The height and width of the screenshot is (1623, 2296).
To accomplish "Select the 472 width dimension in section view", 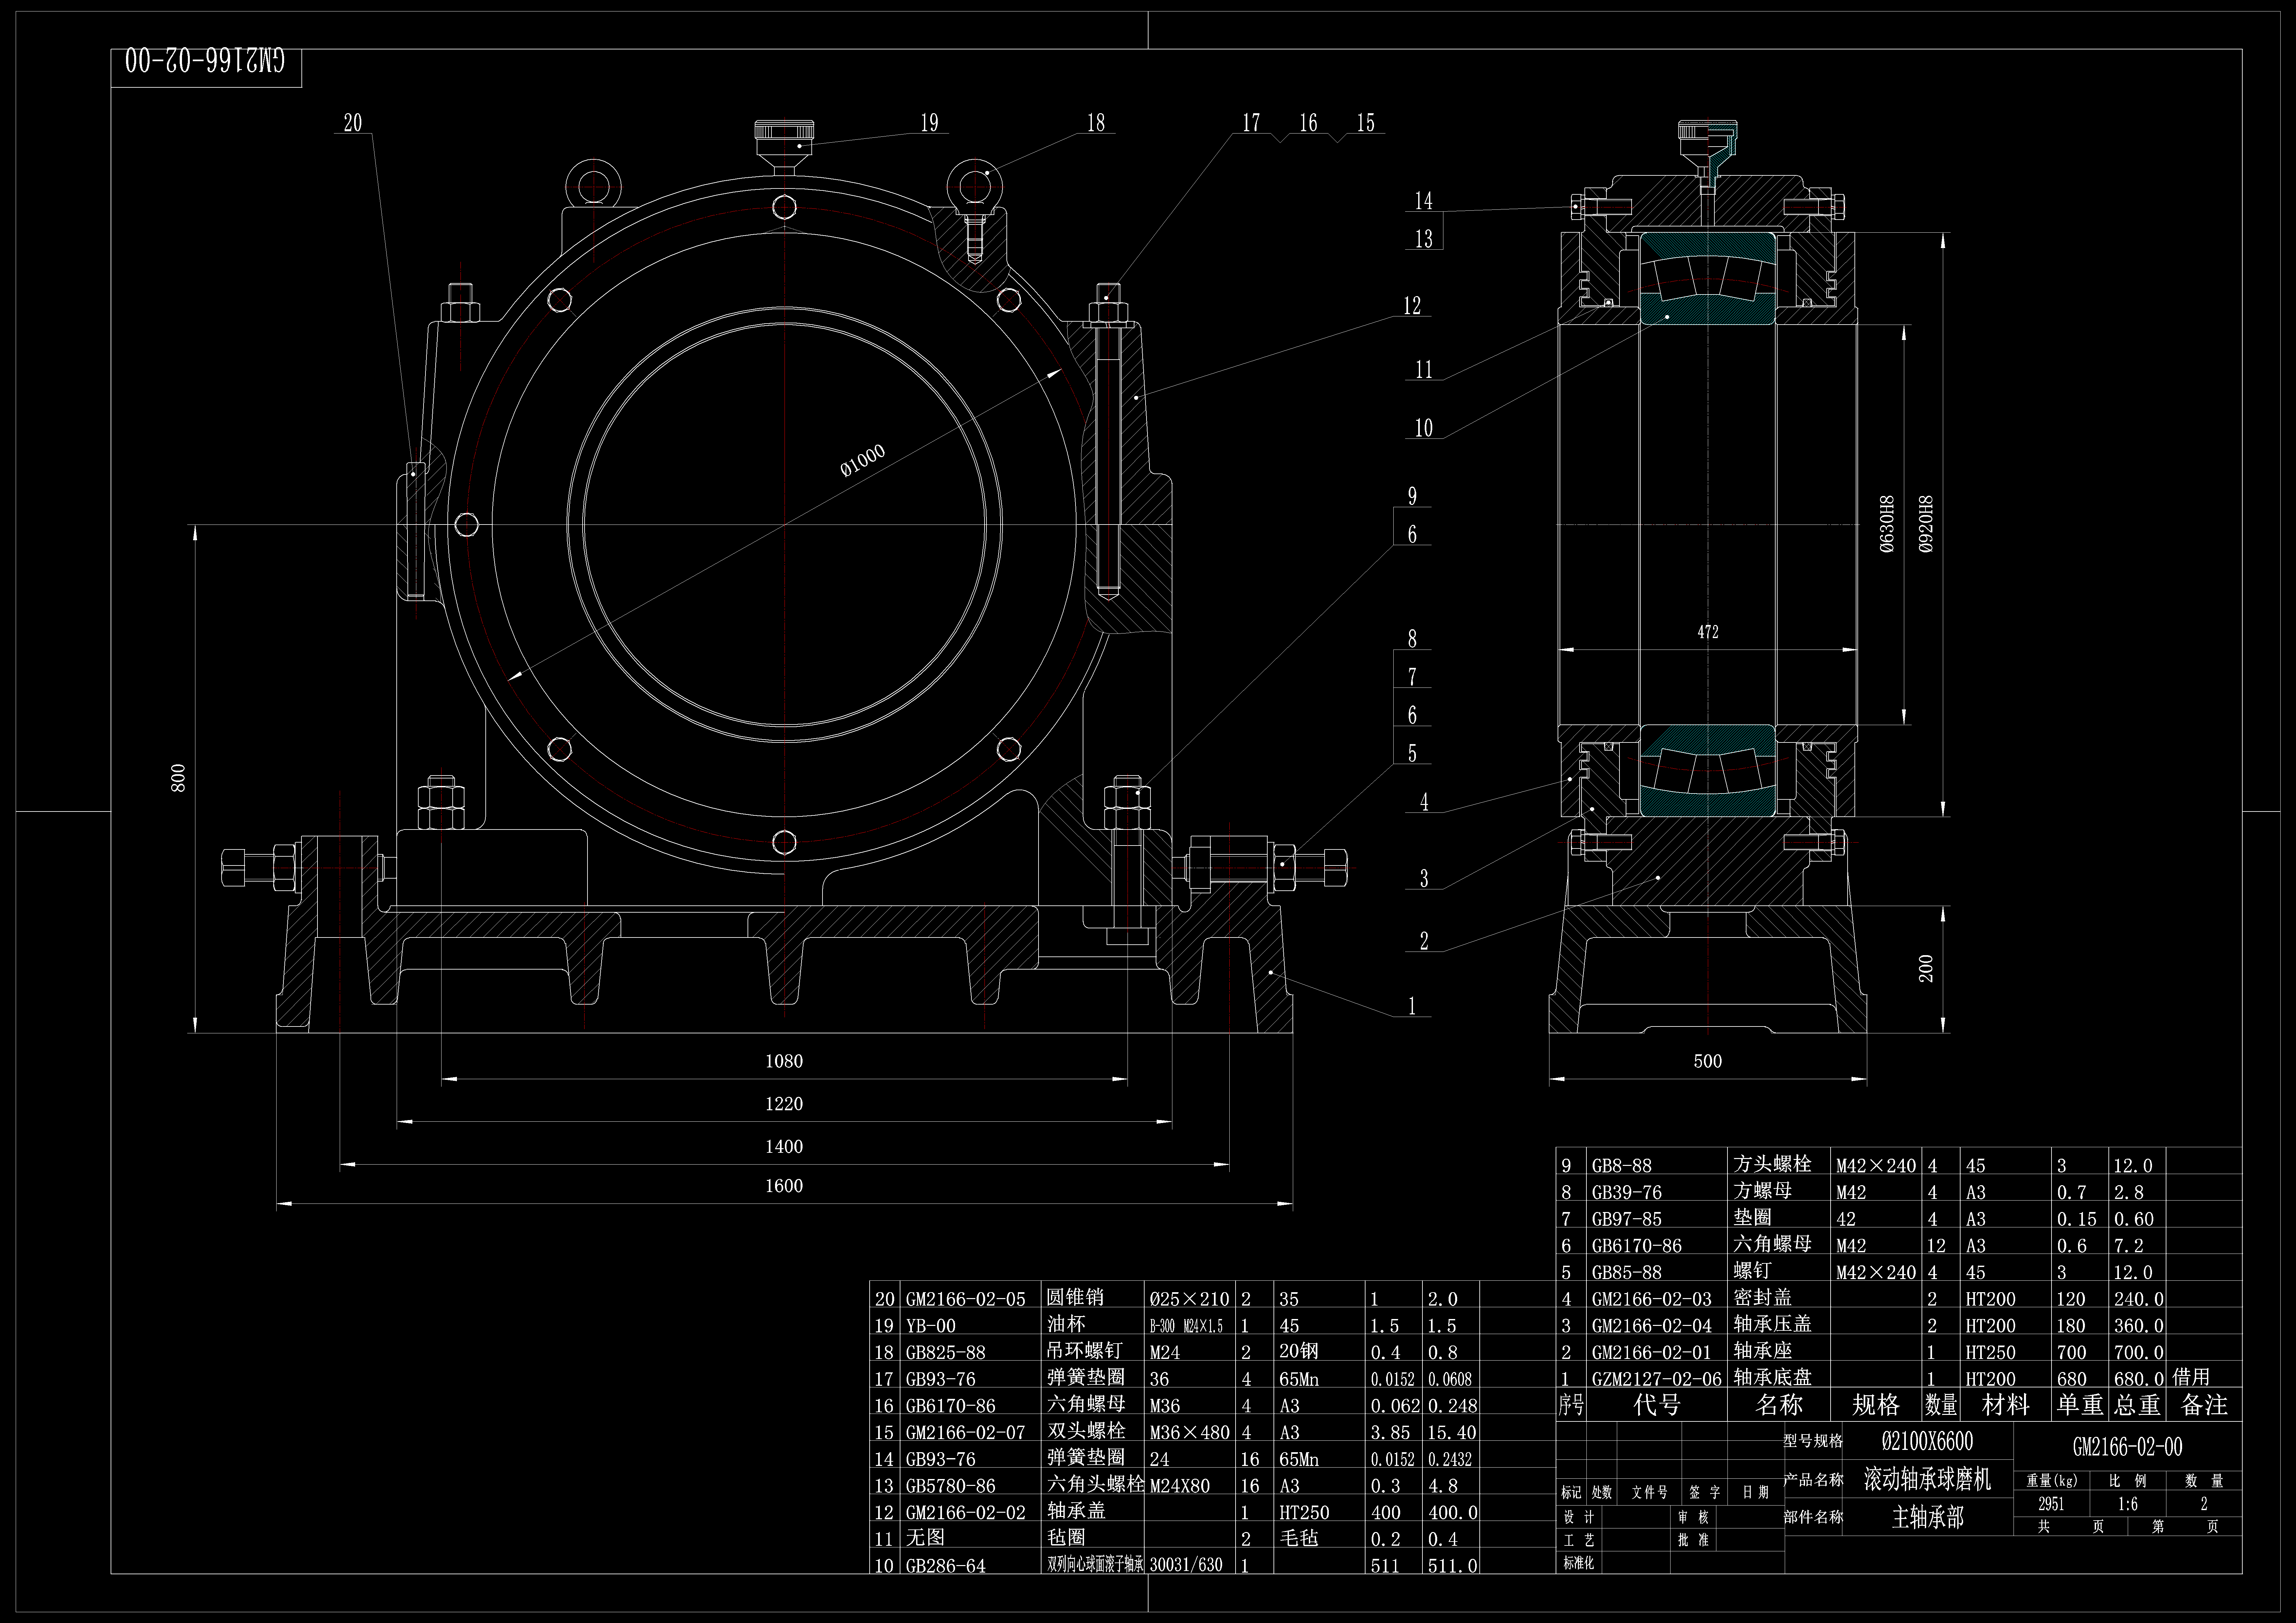I will pos(1708,632).
